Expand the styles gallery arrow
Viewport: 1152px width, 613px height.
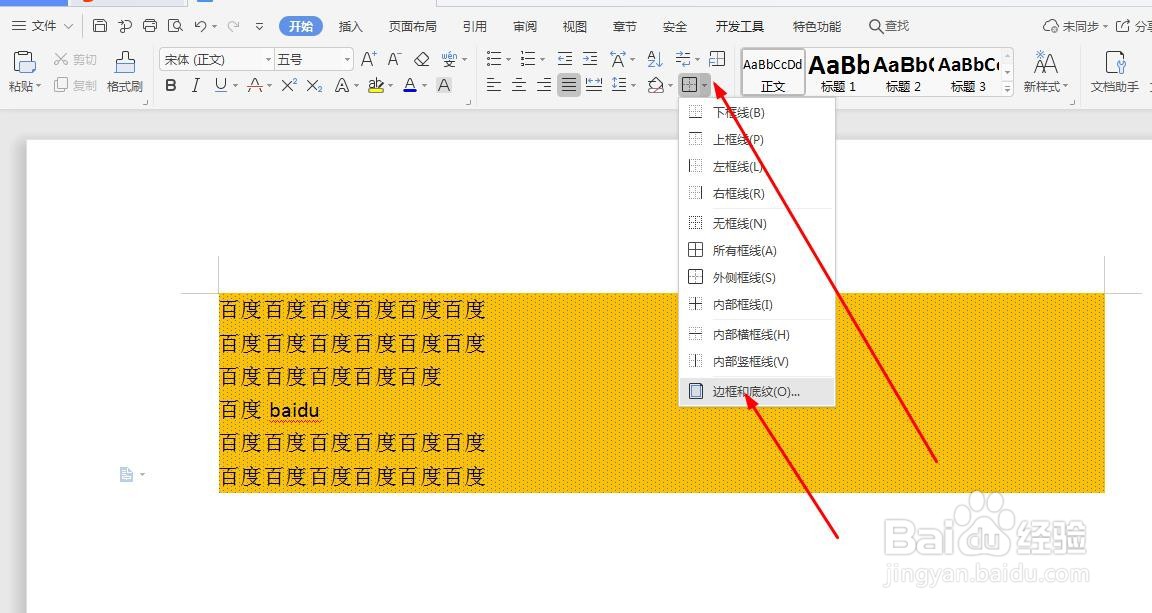click(1008, 87)
